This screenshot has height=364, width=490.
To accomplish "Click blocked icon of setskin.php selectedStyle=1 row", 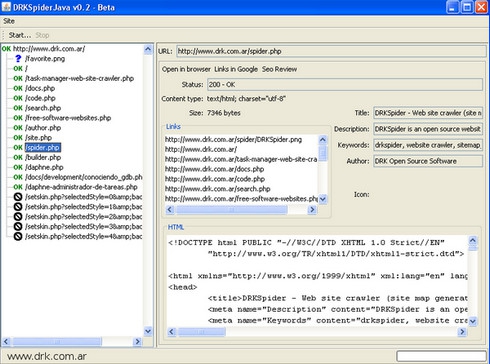I will tap(18, 207).
